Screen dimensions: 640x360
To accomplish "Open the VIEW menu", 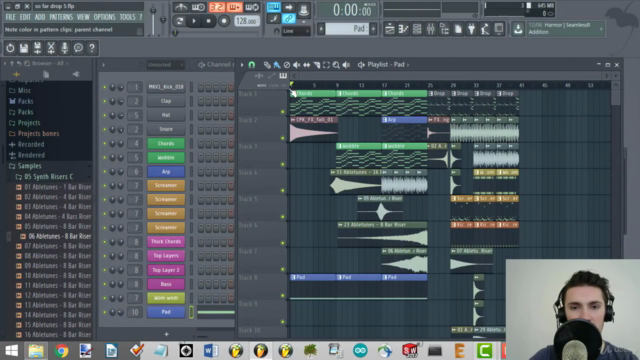I will pyautogui.click(x=83, y=17).
